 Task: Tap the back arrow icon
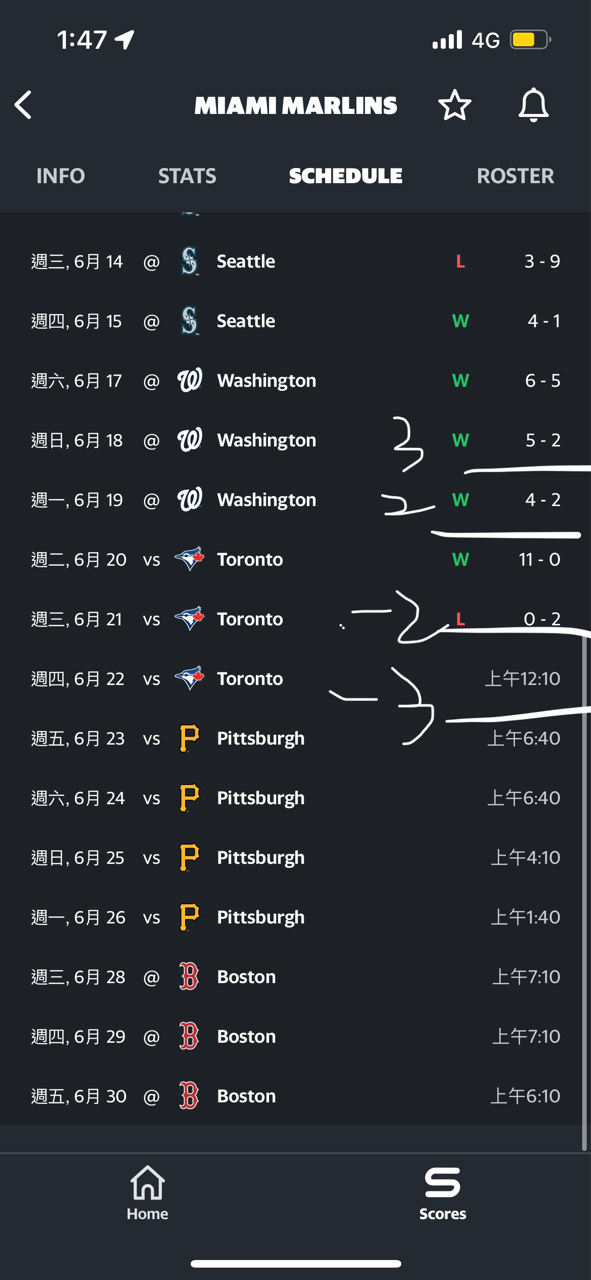coord(23,104)
